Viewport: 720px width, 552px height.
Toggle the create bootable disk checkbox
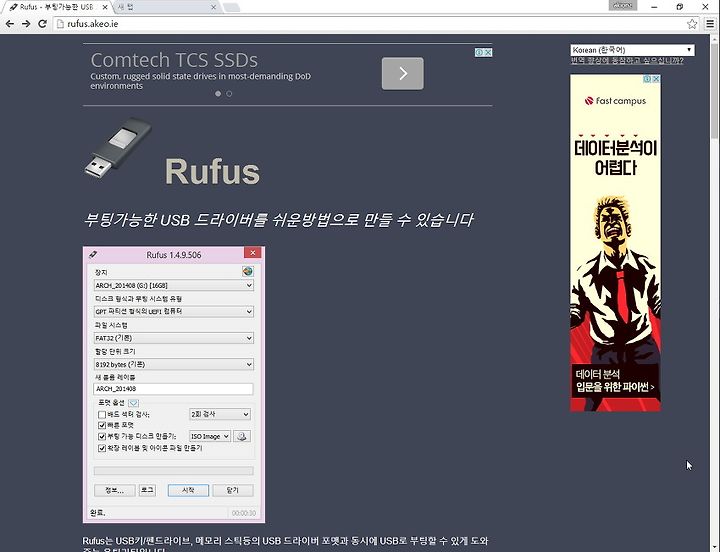[102, 436]
